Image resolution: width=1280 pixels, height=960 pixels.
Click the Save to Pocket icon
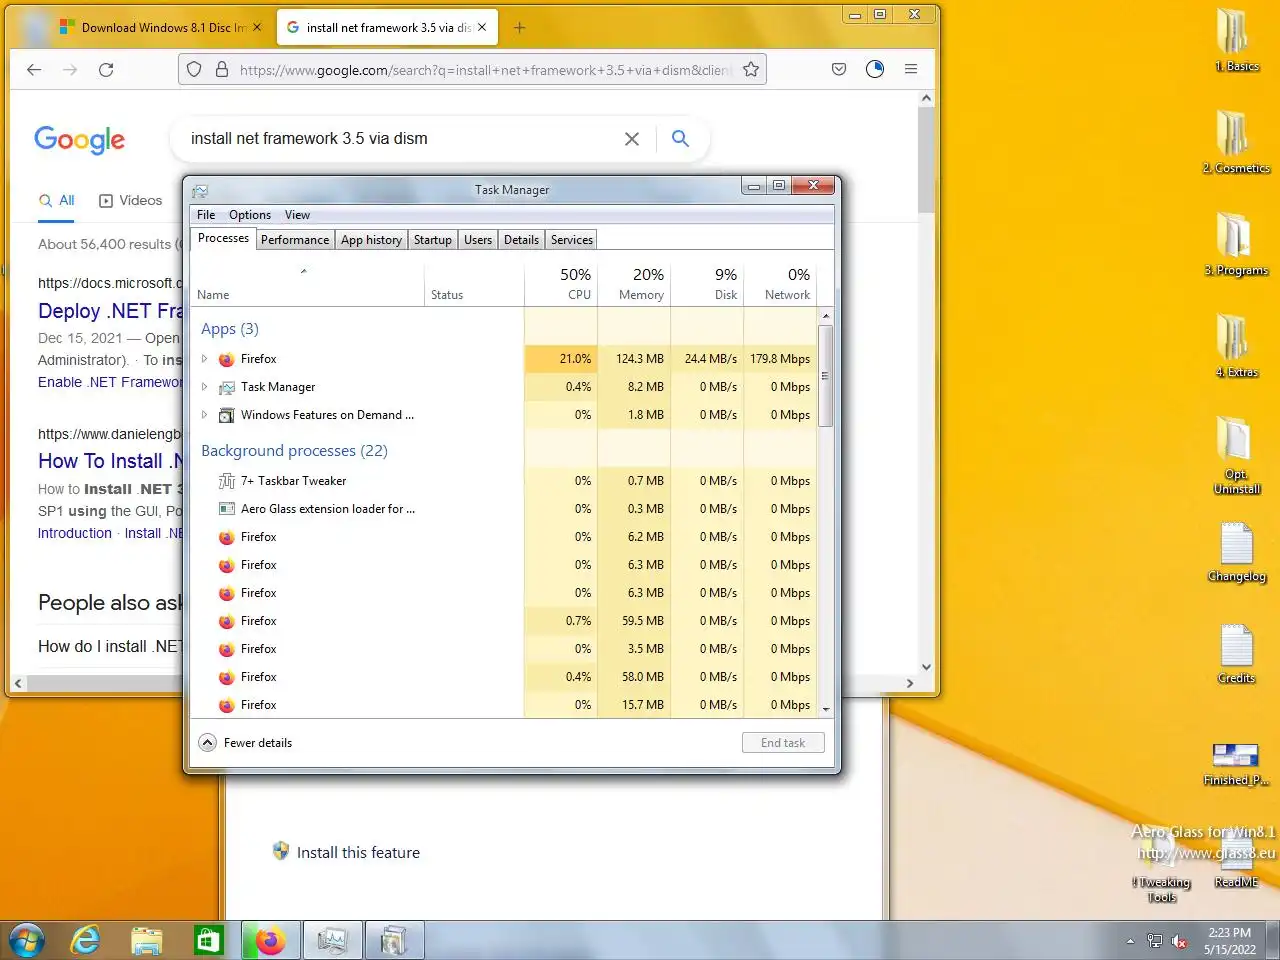click(839, 69)
